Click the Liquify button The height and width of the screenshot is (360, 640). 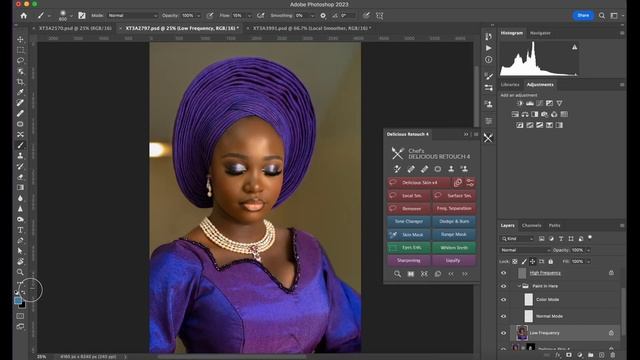click(454, 260)
